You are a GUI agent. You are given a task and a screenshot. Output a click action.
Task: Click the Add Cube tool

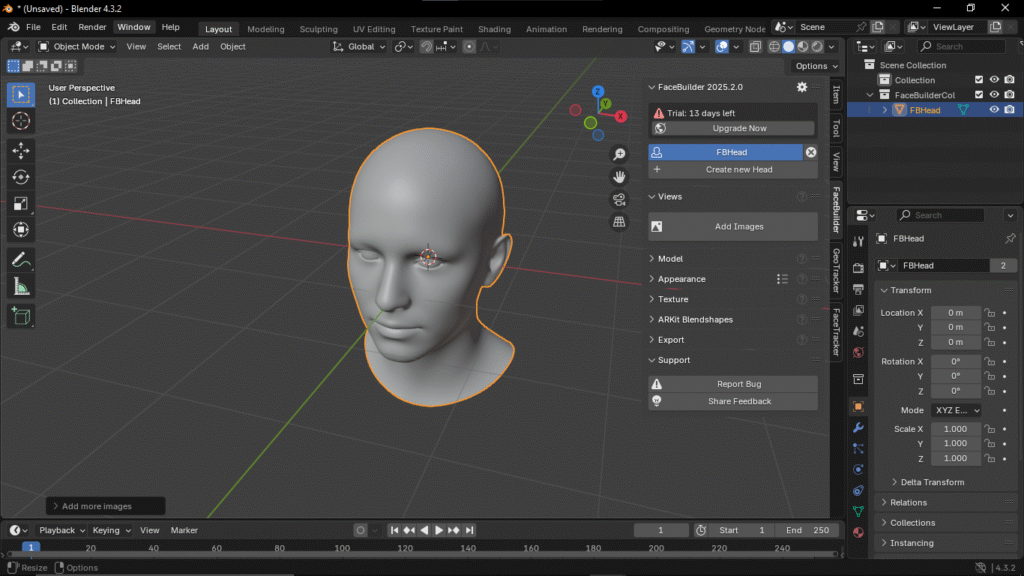click(21, 316)
